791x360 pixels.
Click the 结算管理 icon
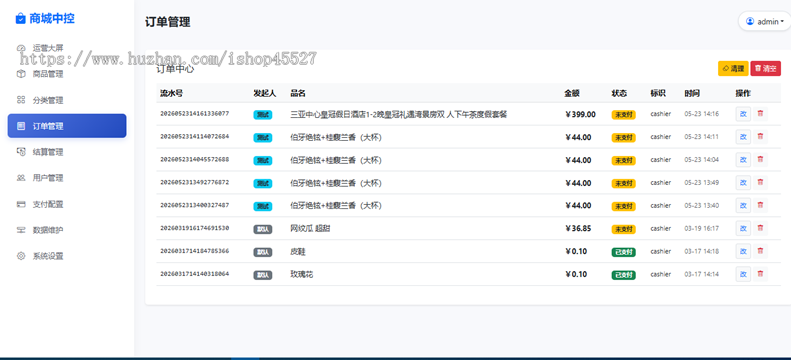tap(21, 152)
